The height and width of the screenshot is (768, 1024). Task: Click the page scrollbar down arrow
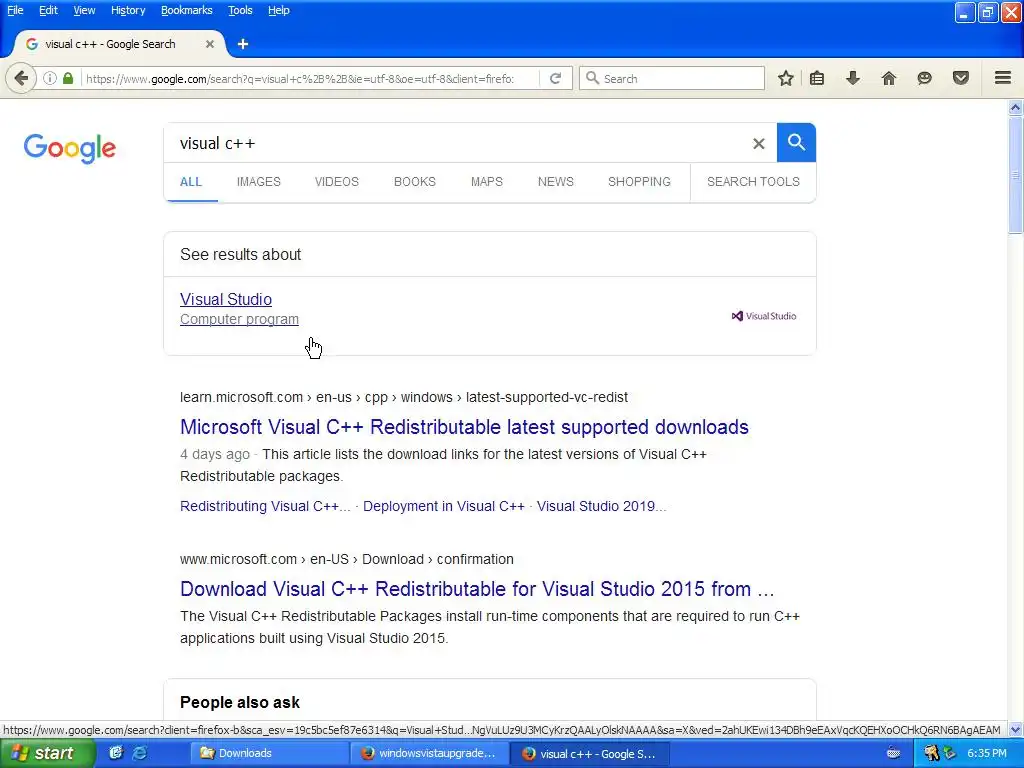tap(1016, 729)
